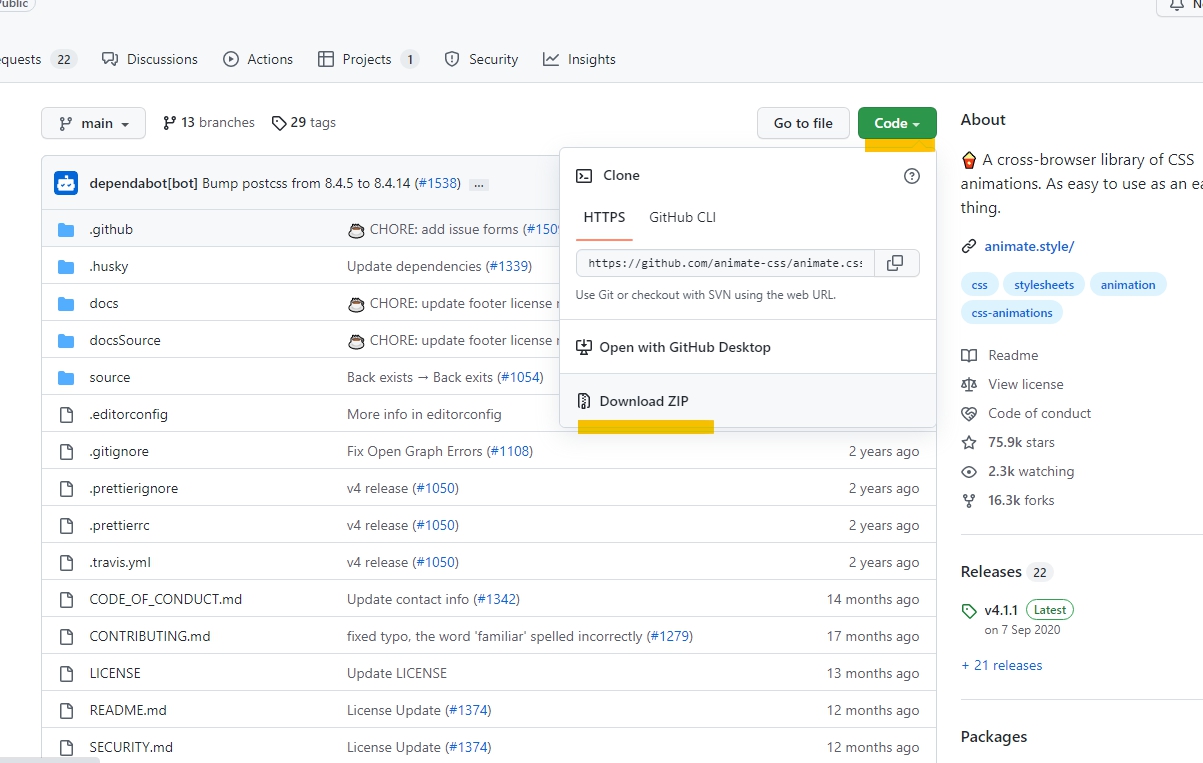Open pull request #1342 link
This screenshot has height=763, width=1203.
[x=497, y=599]
